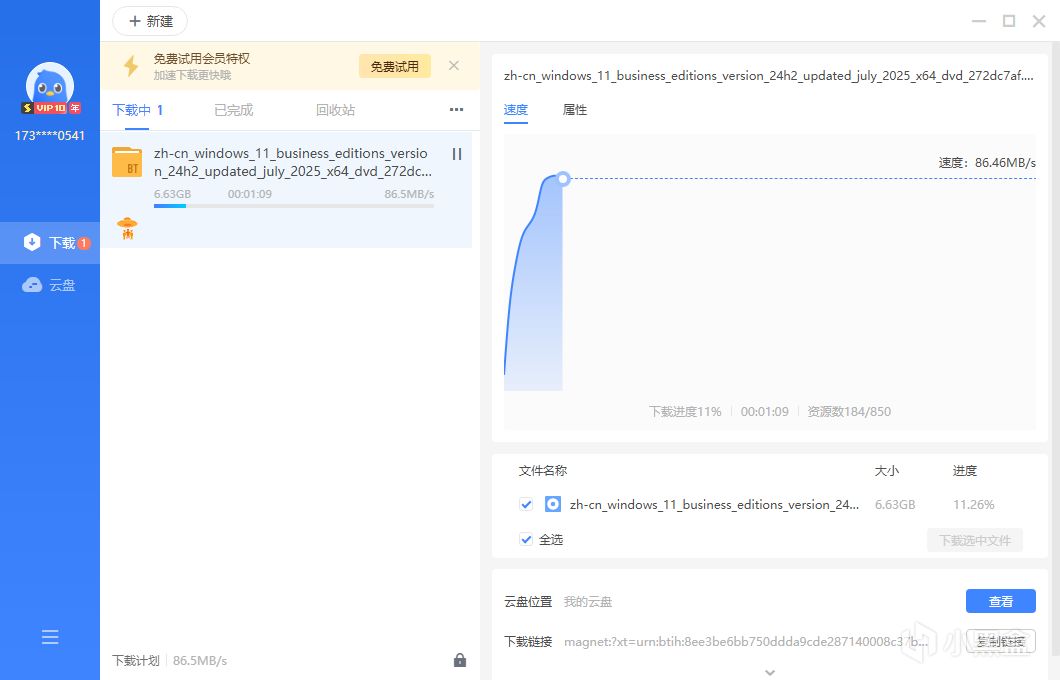1060x680 pixels.
Task: Click the 下载计划 download plan label
Action: click(136, 660)
